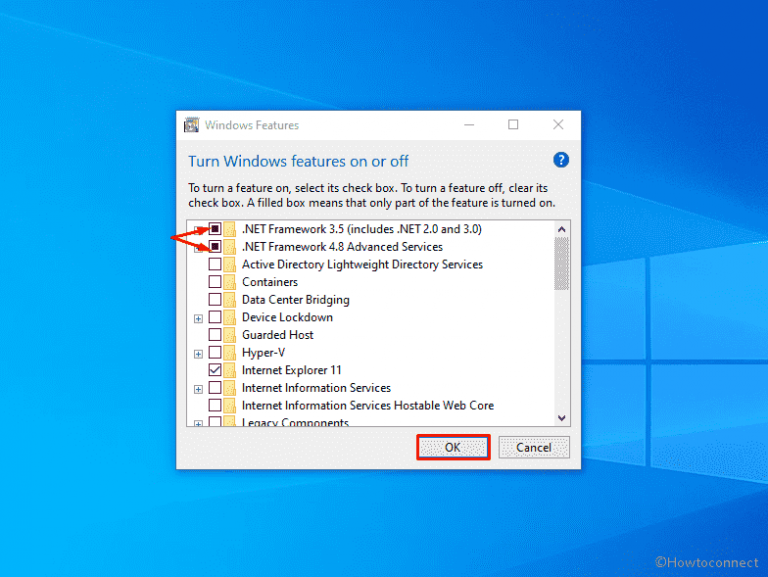Toggle .NET Framework 4.8 Advanced Services checkbox
This screenshot has height=577, width=768.
(x=215, y=246)
